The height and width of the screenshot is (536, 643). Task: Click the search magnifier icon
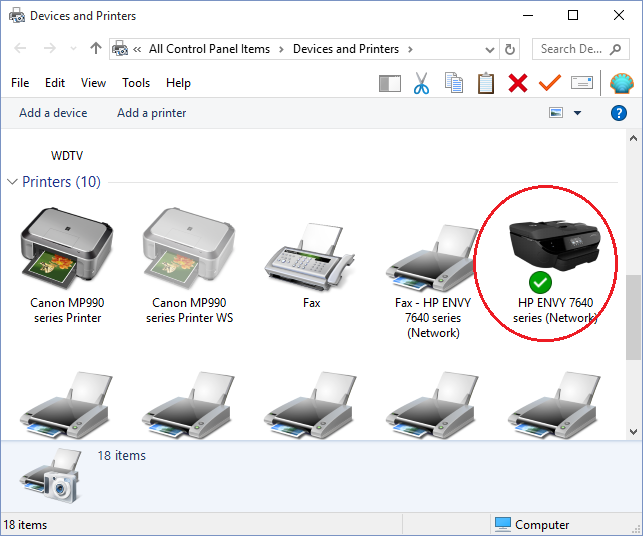pyautogui.click(x=615, y=49)
